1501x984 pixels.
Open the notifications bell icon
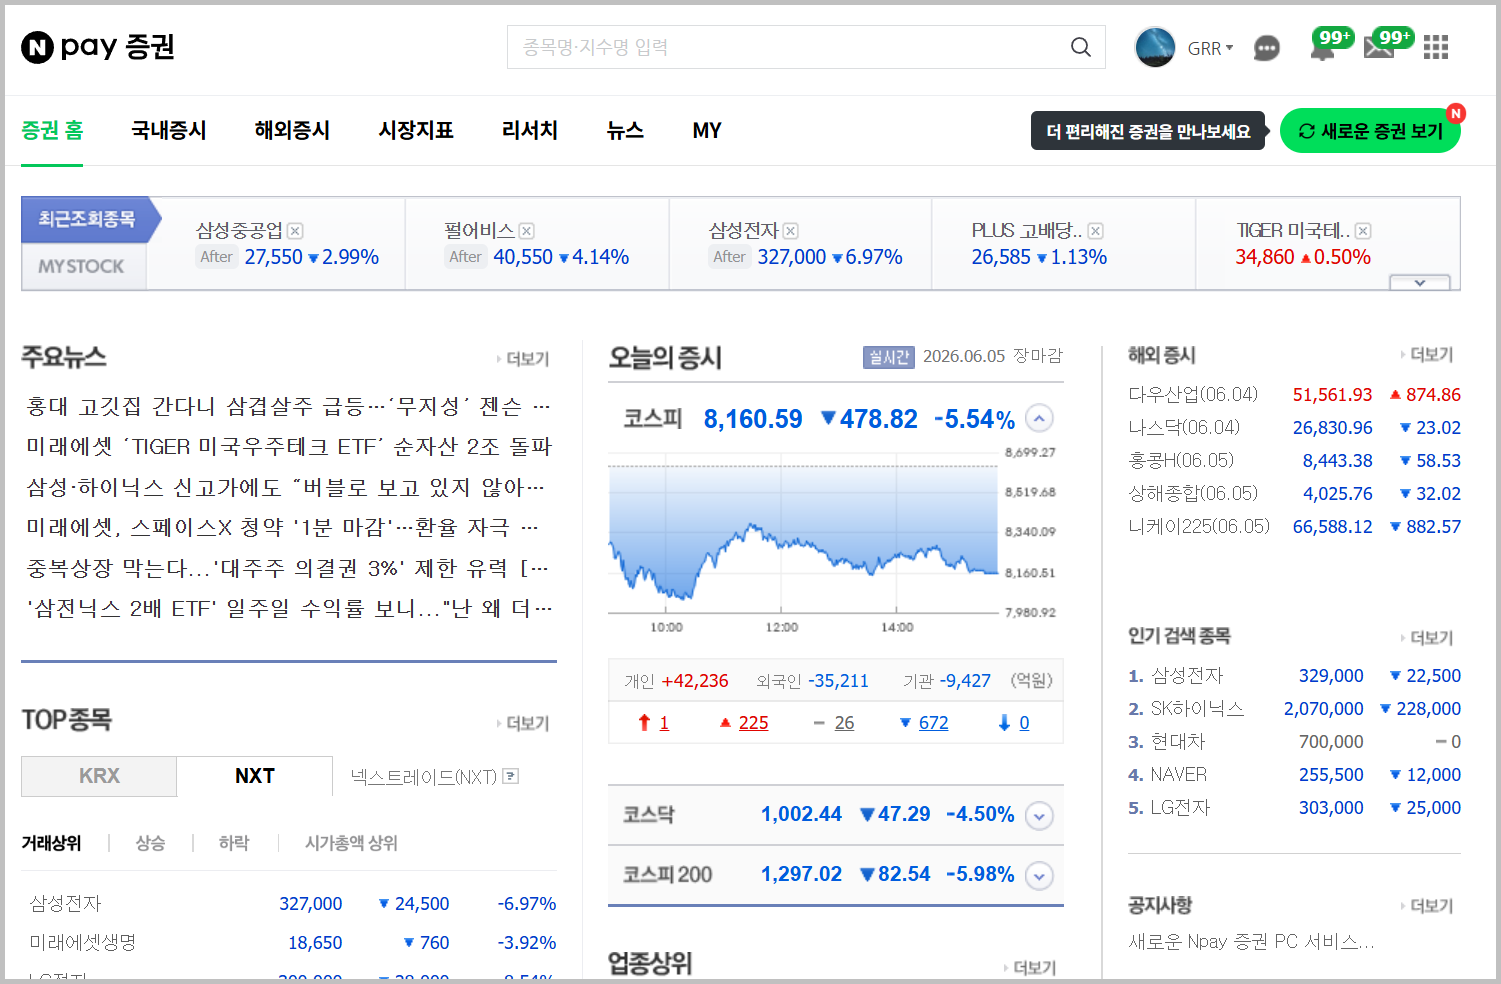pos(1323,48)
